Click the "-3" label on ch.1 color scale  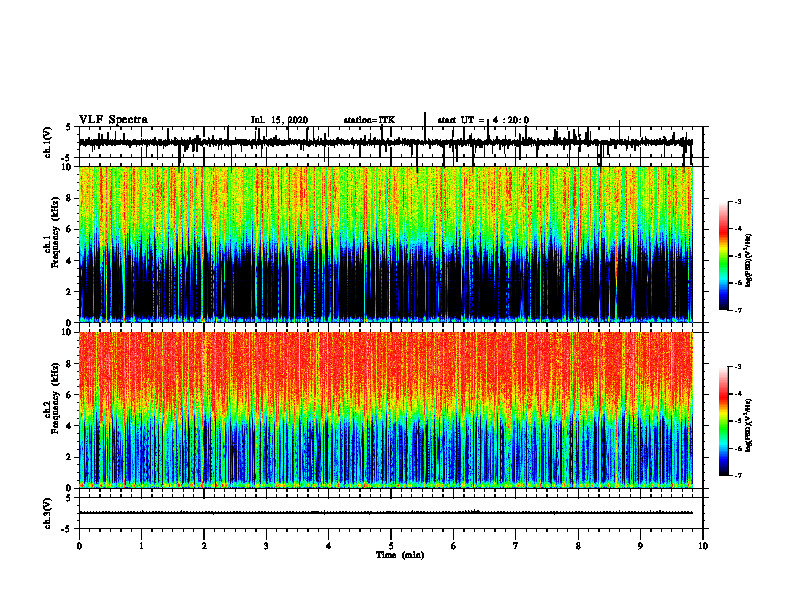pyautogui.click(x=738, y=201)
